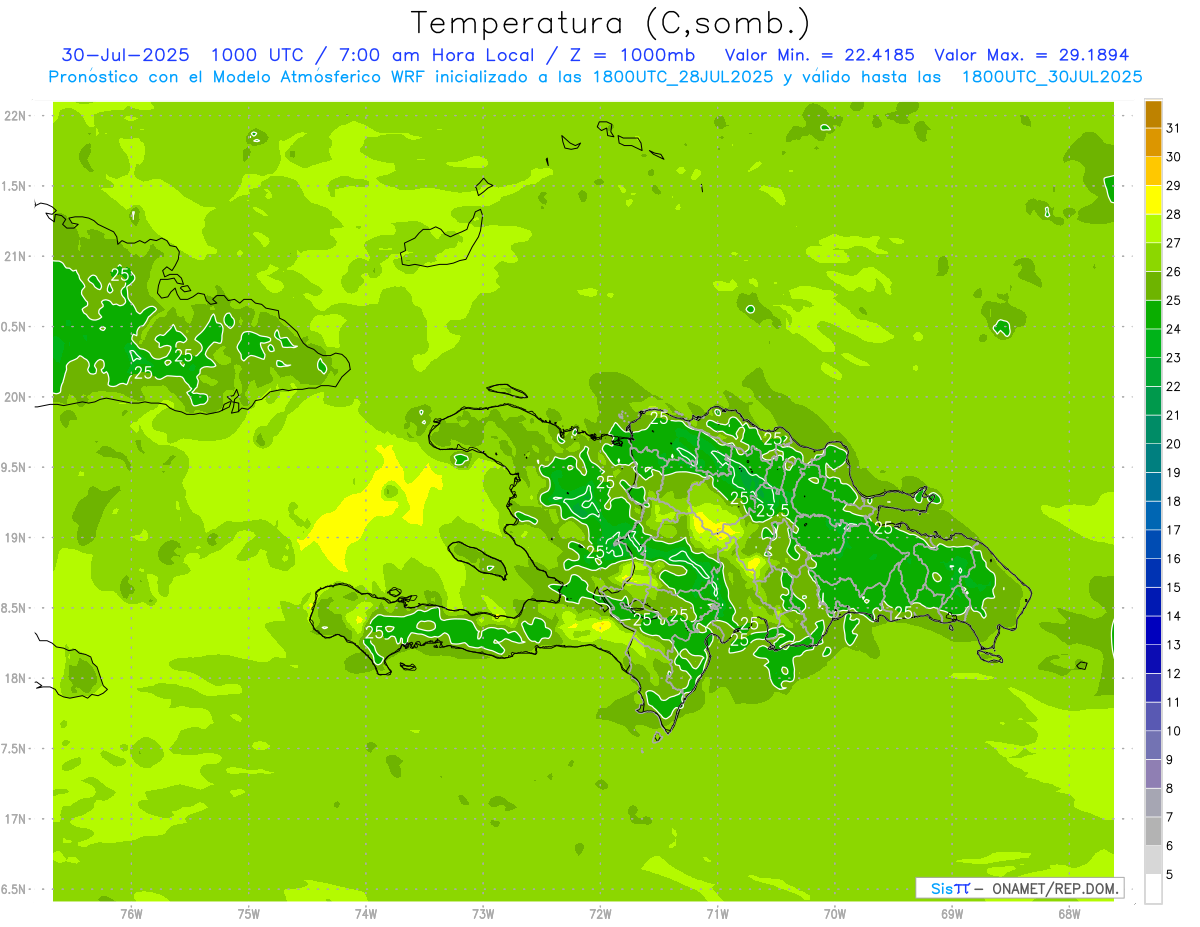Screen dimensions: 1200x927
Task: Click the '76W' longitude label
Action: pyautogui.click(x=131, y=915)
